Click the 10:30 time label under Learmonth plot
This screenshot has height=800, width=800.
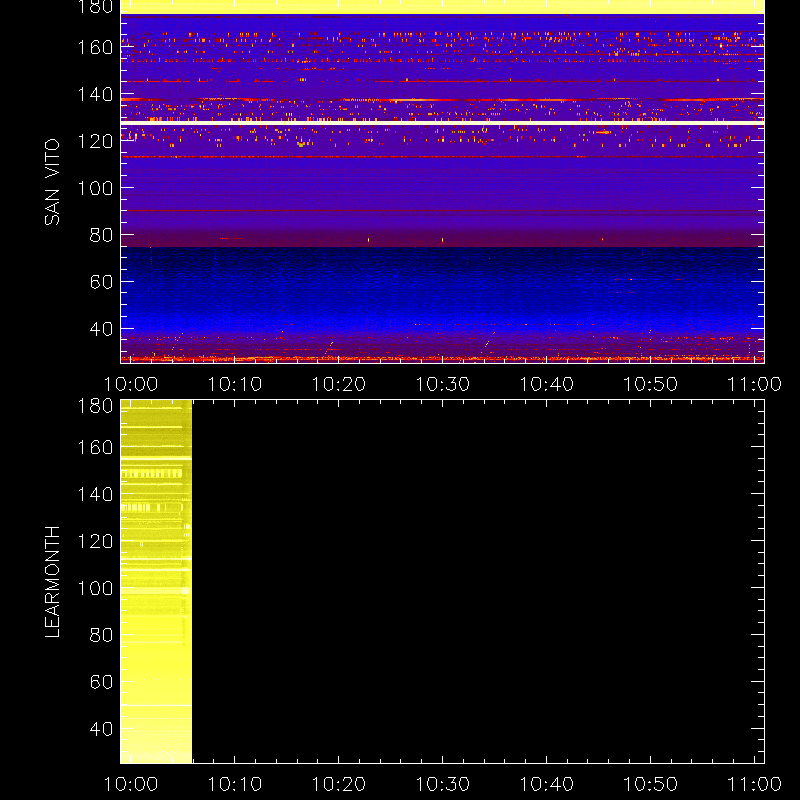pyautogui.click(x=443, y=784)
